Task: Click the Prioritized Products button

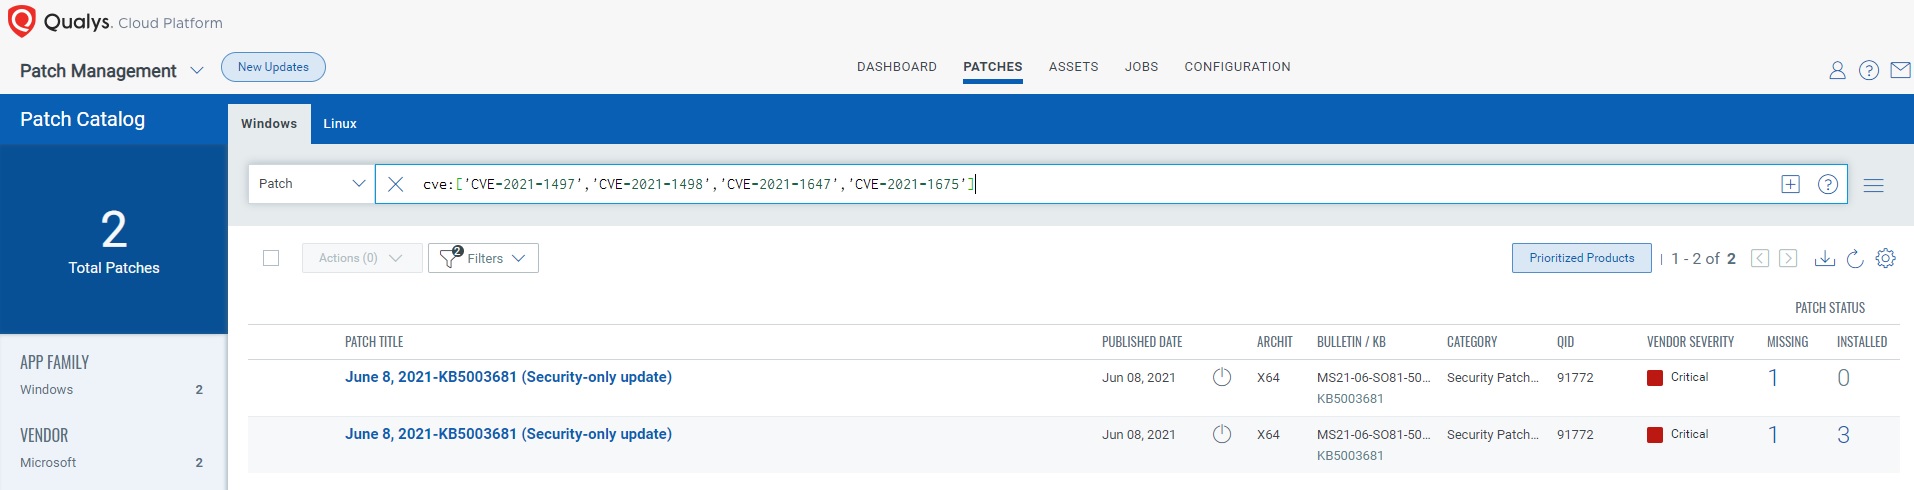Action: point(1582,258)
